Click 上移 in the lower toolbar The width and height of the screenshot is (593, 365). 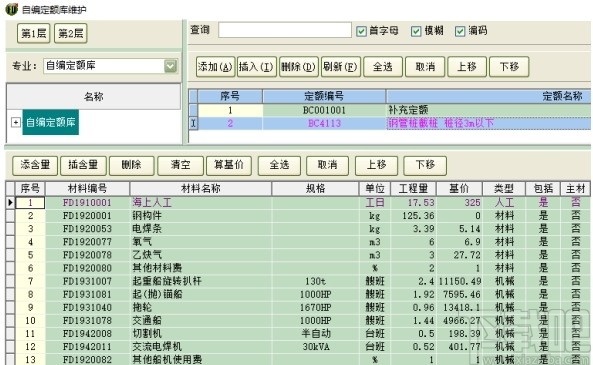[x=376, y=166]
